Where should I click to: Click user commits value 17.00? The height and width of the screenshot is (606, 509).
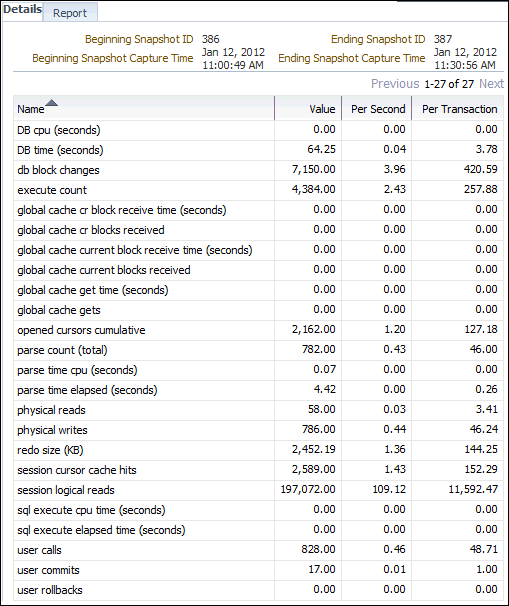point(322,570)
